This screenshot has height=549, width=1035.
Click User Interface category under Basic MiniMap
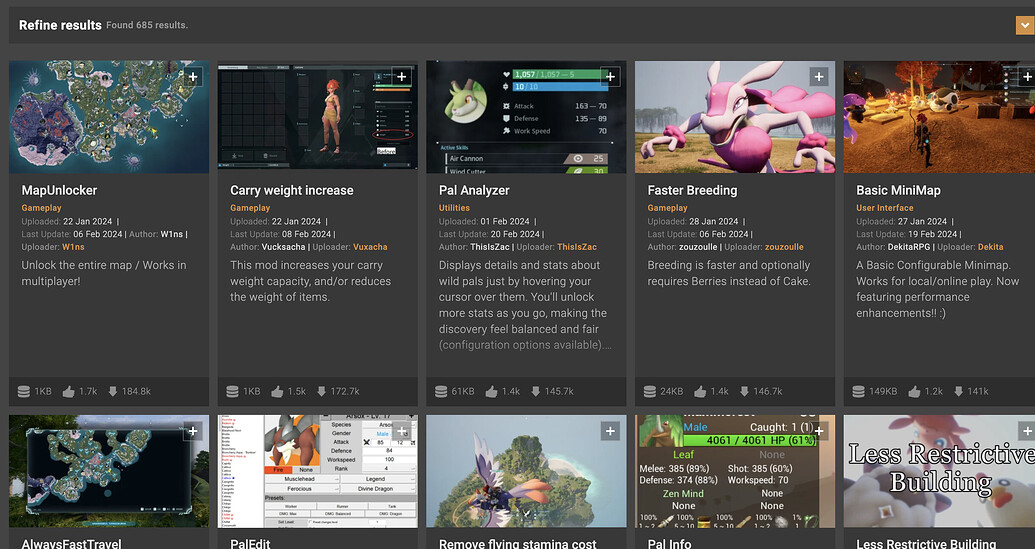point(885,208)
